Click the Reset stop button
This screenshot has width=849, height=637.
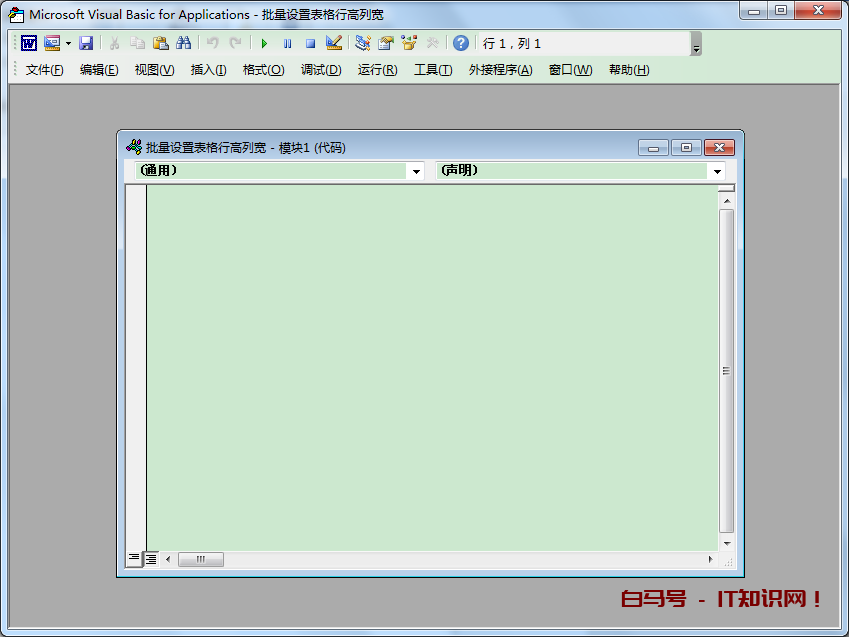coord(310,43)
